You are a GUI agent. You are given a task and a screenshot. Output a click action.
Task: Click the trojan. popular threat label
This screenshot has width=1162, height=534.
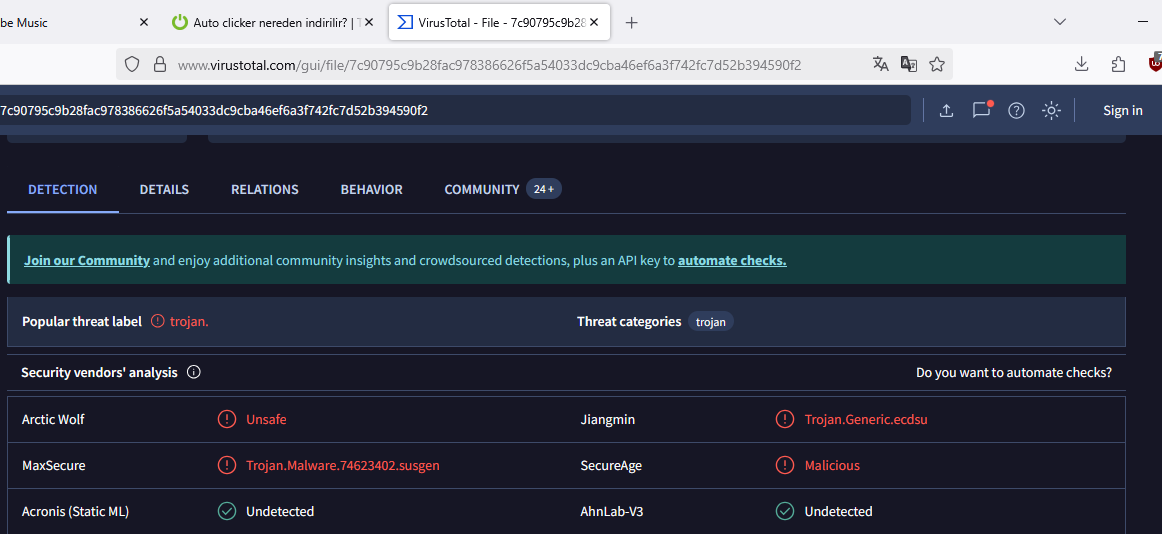point(189,321)
